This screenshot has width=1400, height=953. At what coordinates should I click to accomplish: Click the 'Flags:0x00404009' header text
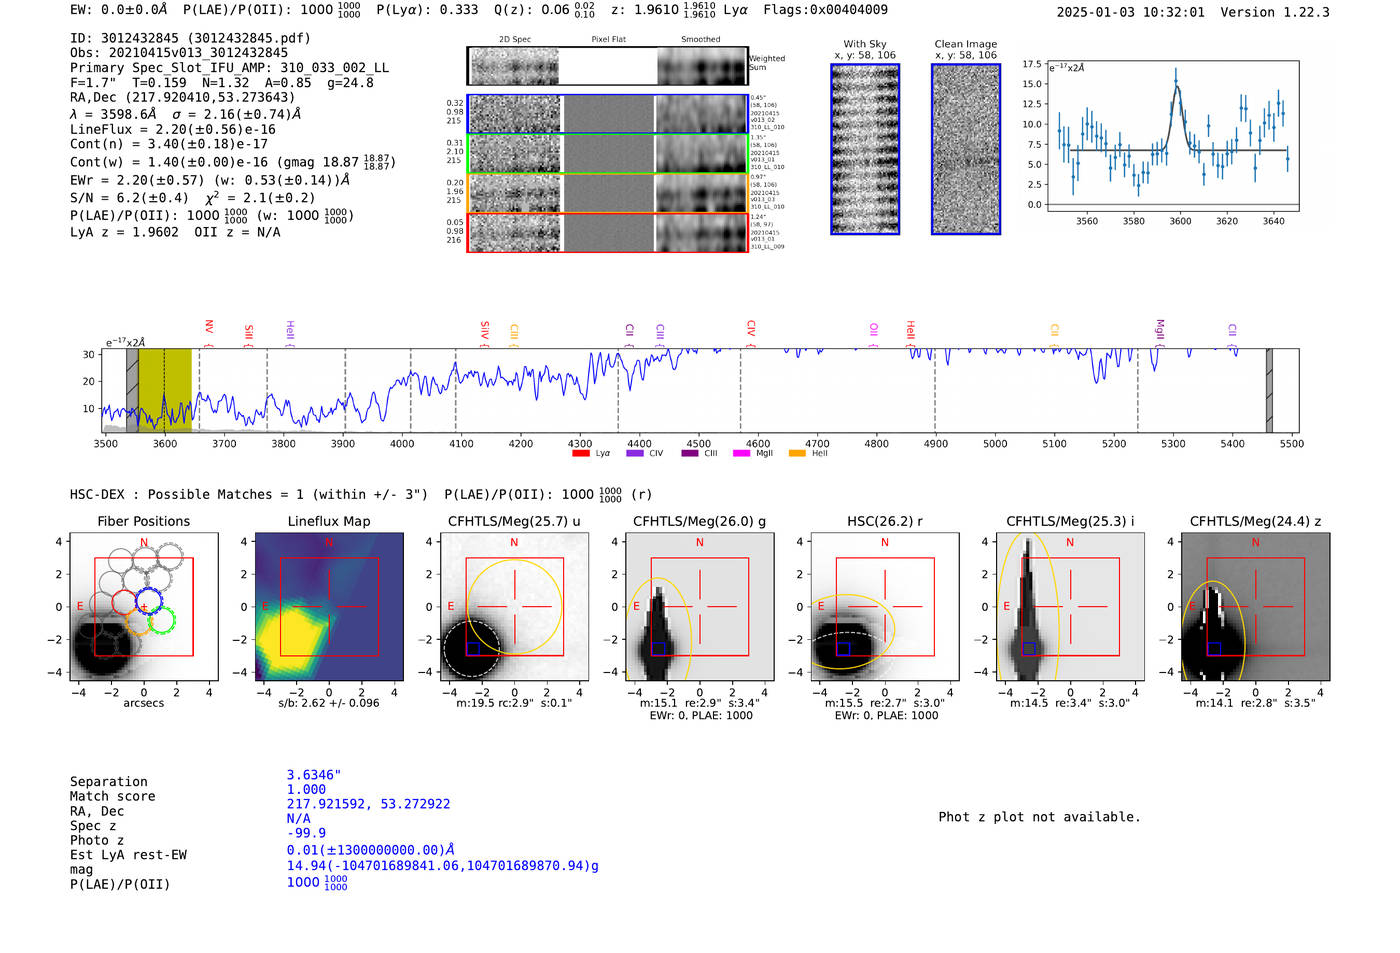coord(825,10)
